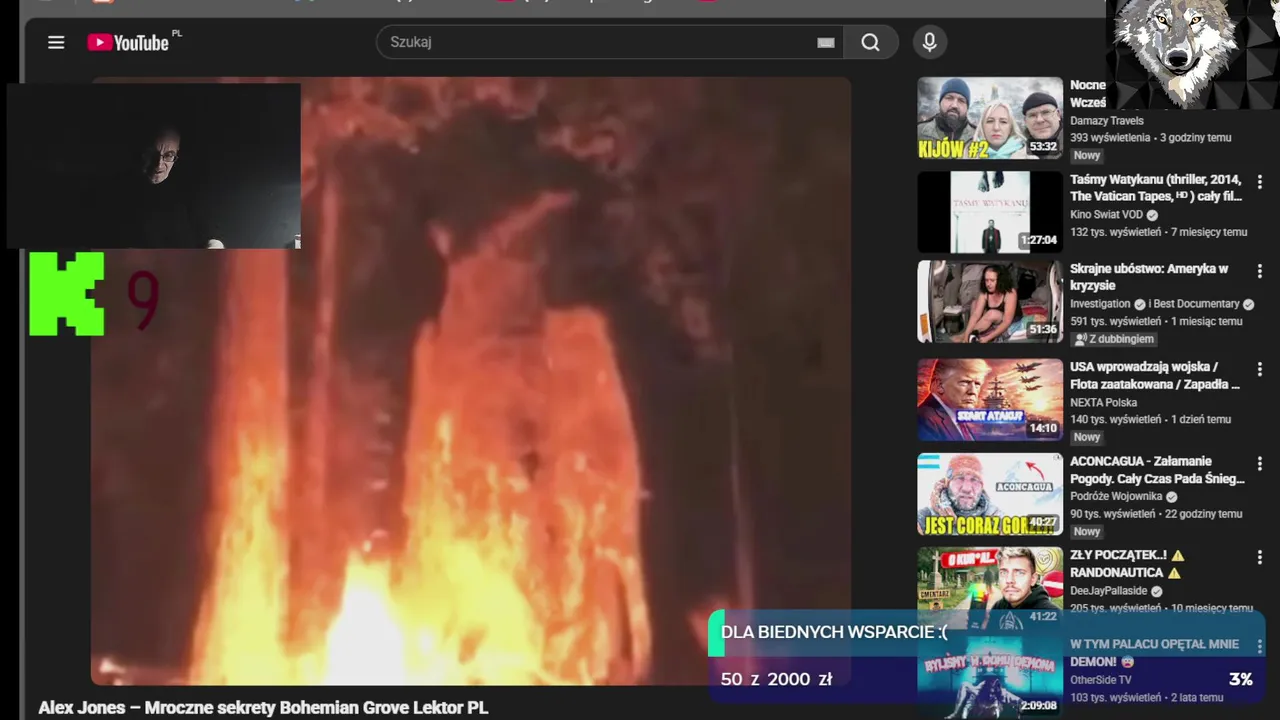Open the on-screen keyboard icon in search
This screenshot has width=1280, height=720.
coord(826,42)
